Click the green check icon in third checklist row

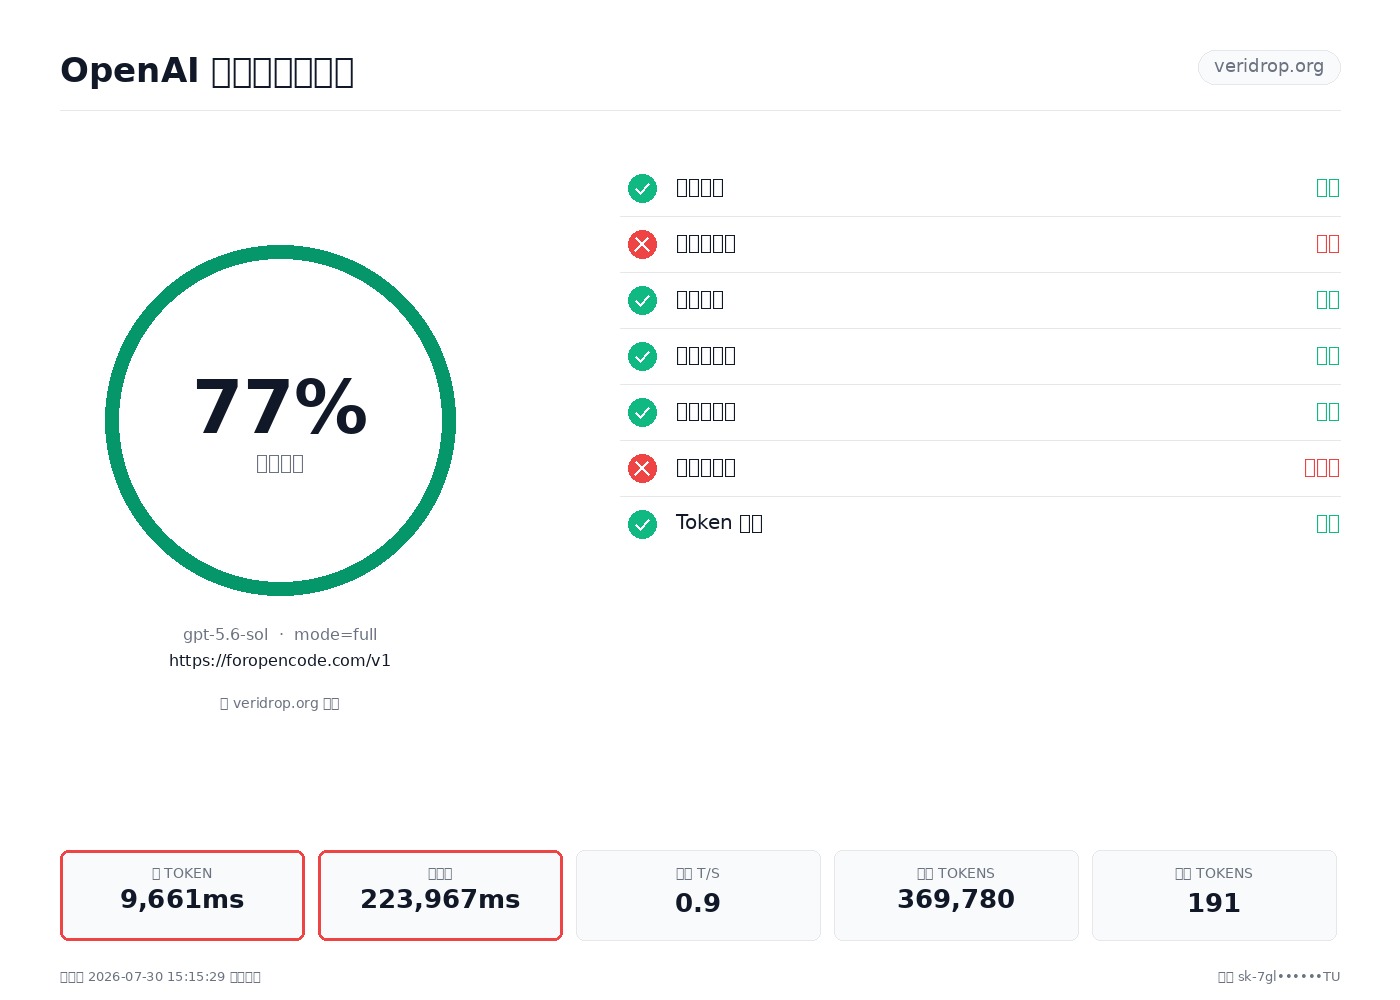(x=642, y=300)
